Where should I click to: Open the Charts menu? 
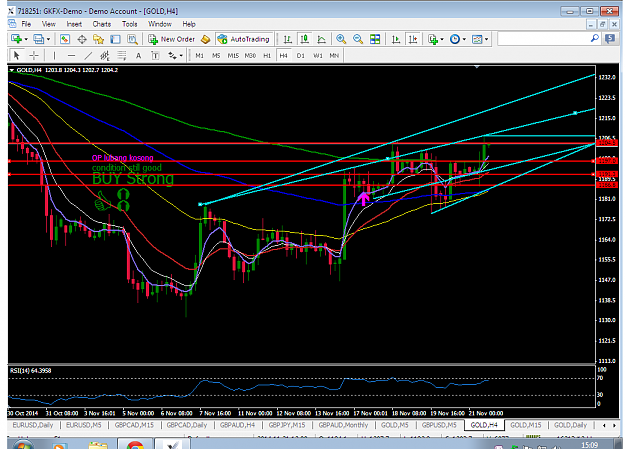(x=102, y=24)
